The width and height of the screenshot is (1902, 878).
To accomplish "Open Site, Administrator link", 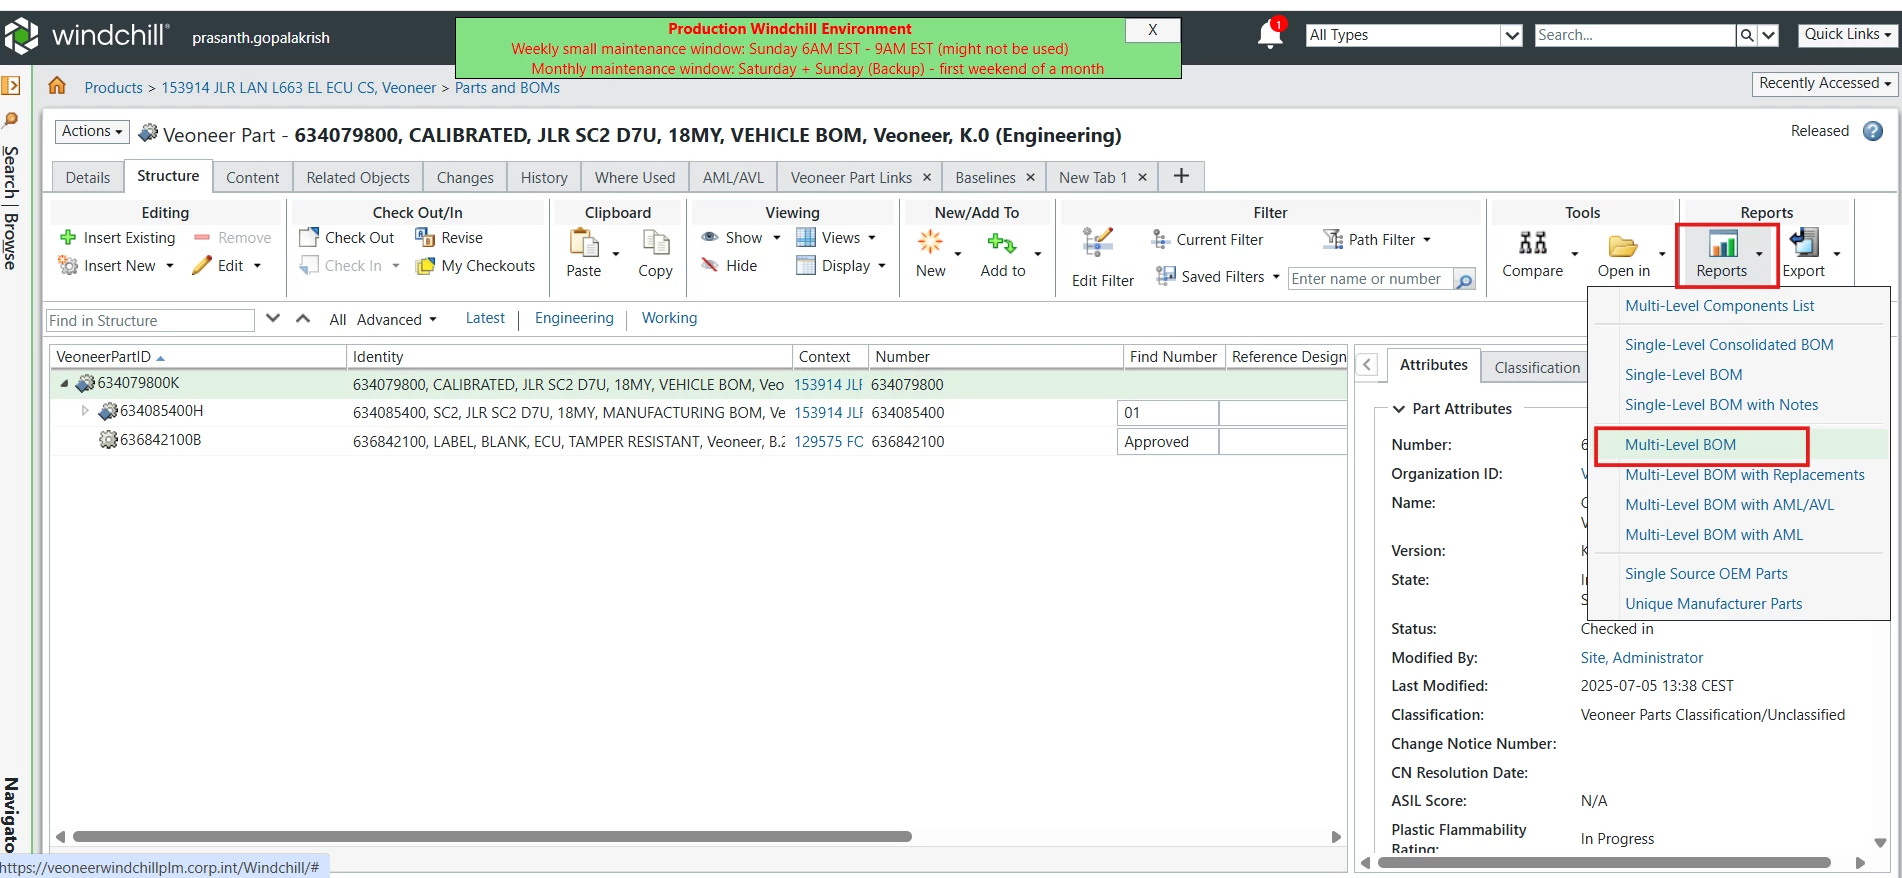I will click(1641, 658).
